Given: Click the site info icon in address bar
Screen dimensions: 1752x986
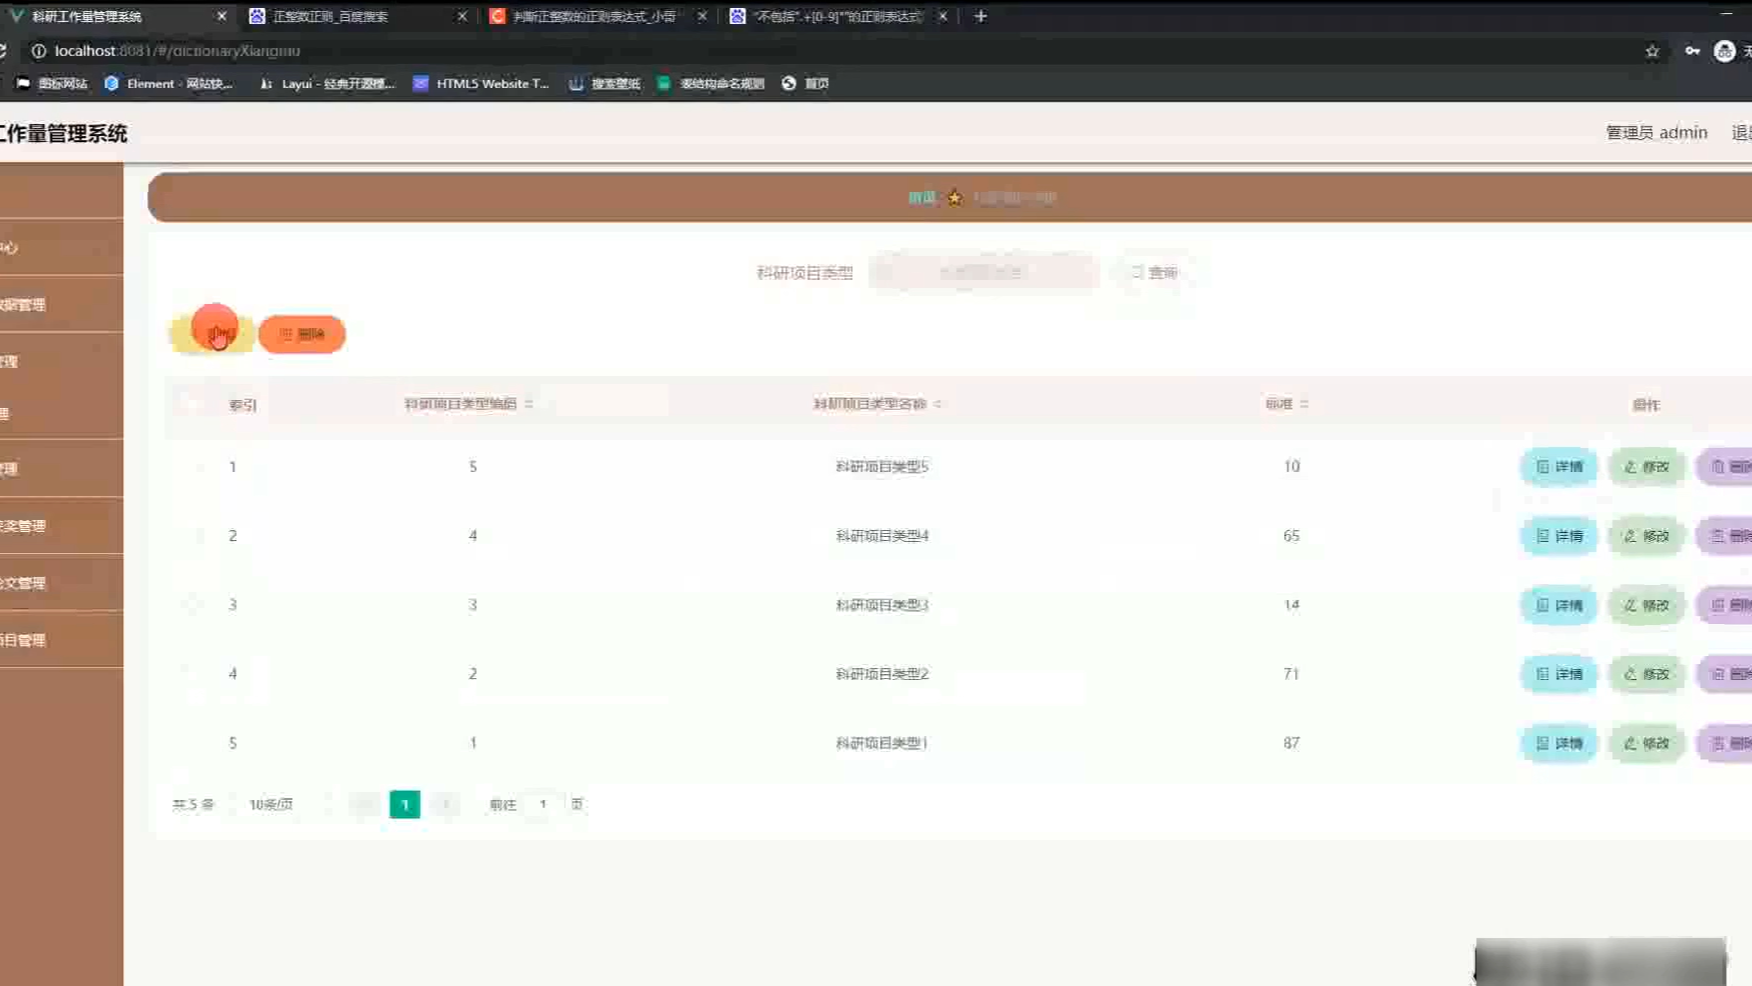Looking at the screenshot, I should click(38, 51).
